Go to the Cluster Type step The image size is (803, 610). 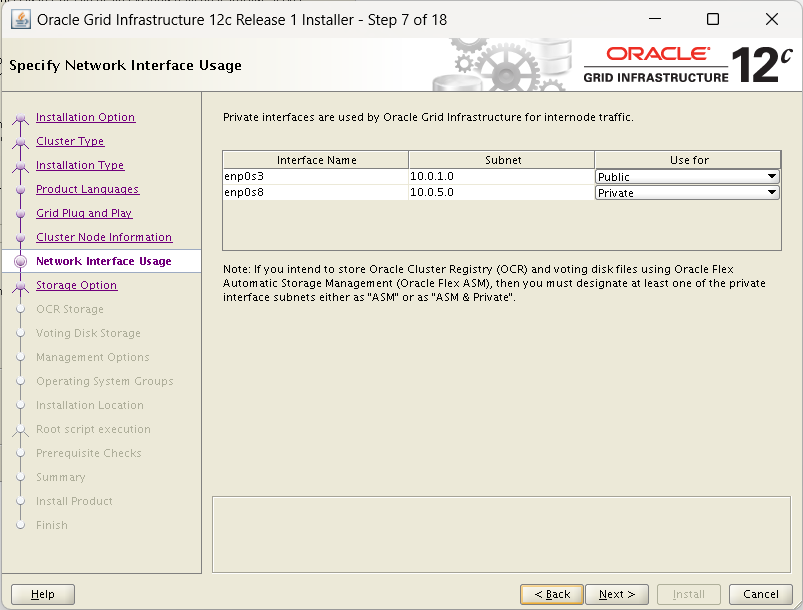[70, 141]
